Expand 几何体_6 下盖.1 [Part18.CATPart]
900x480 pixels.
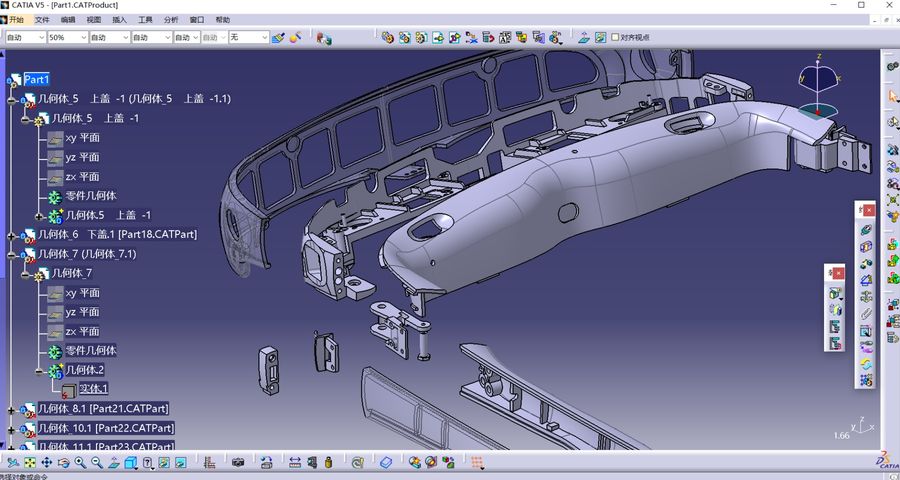pos(11,235)
